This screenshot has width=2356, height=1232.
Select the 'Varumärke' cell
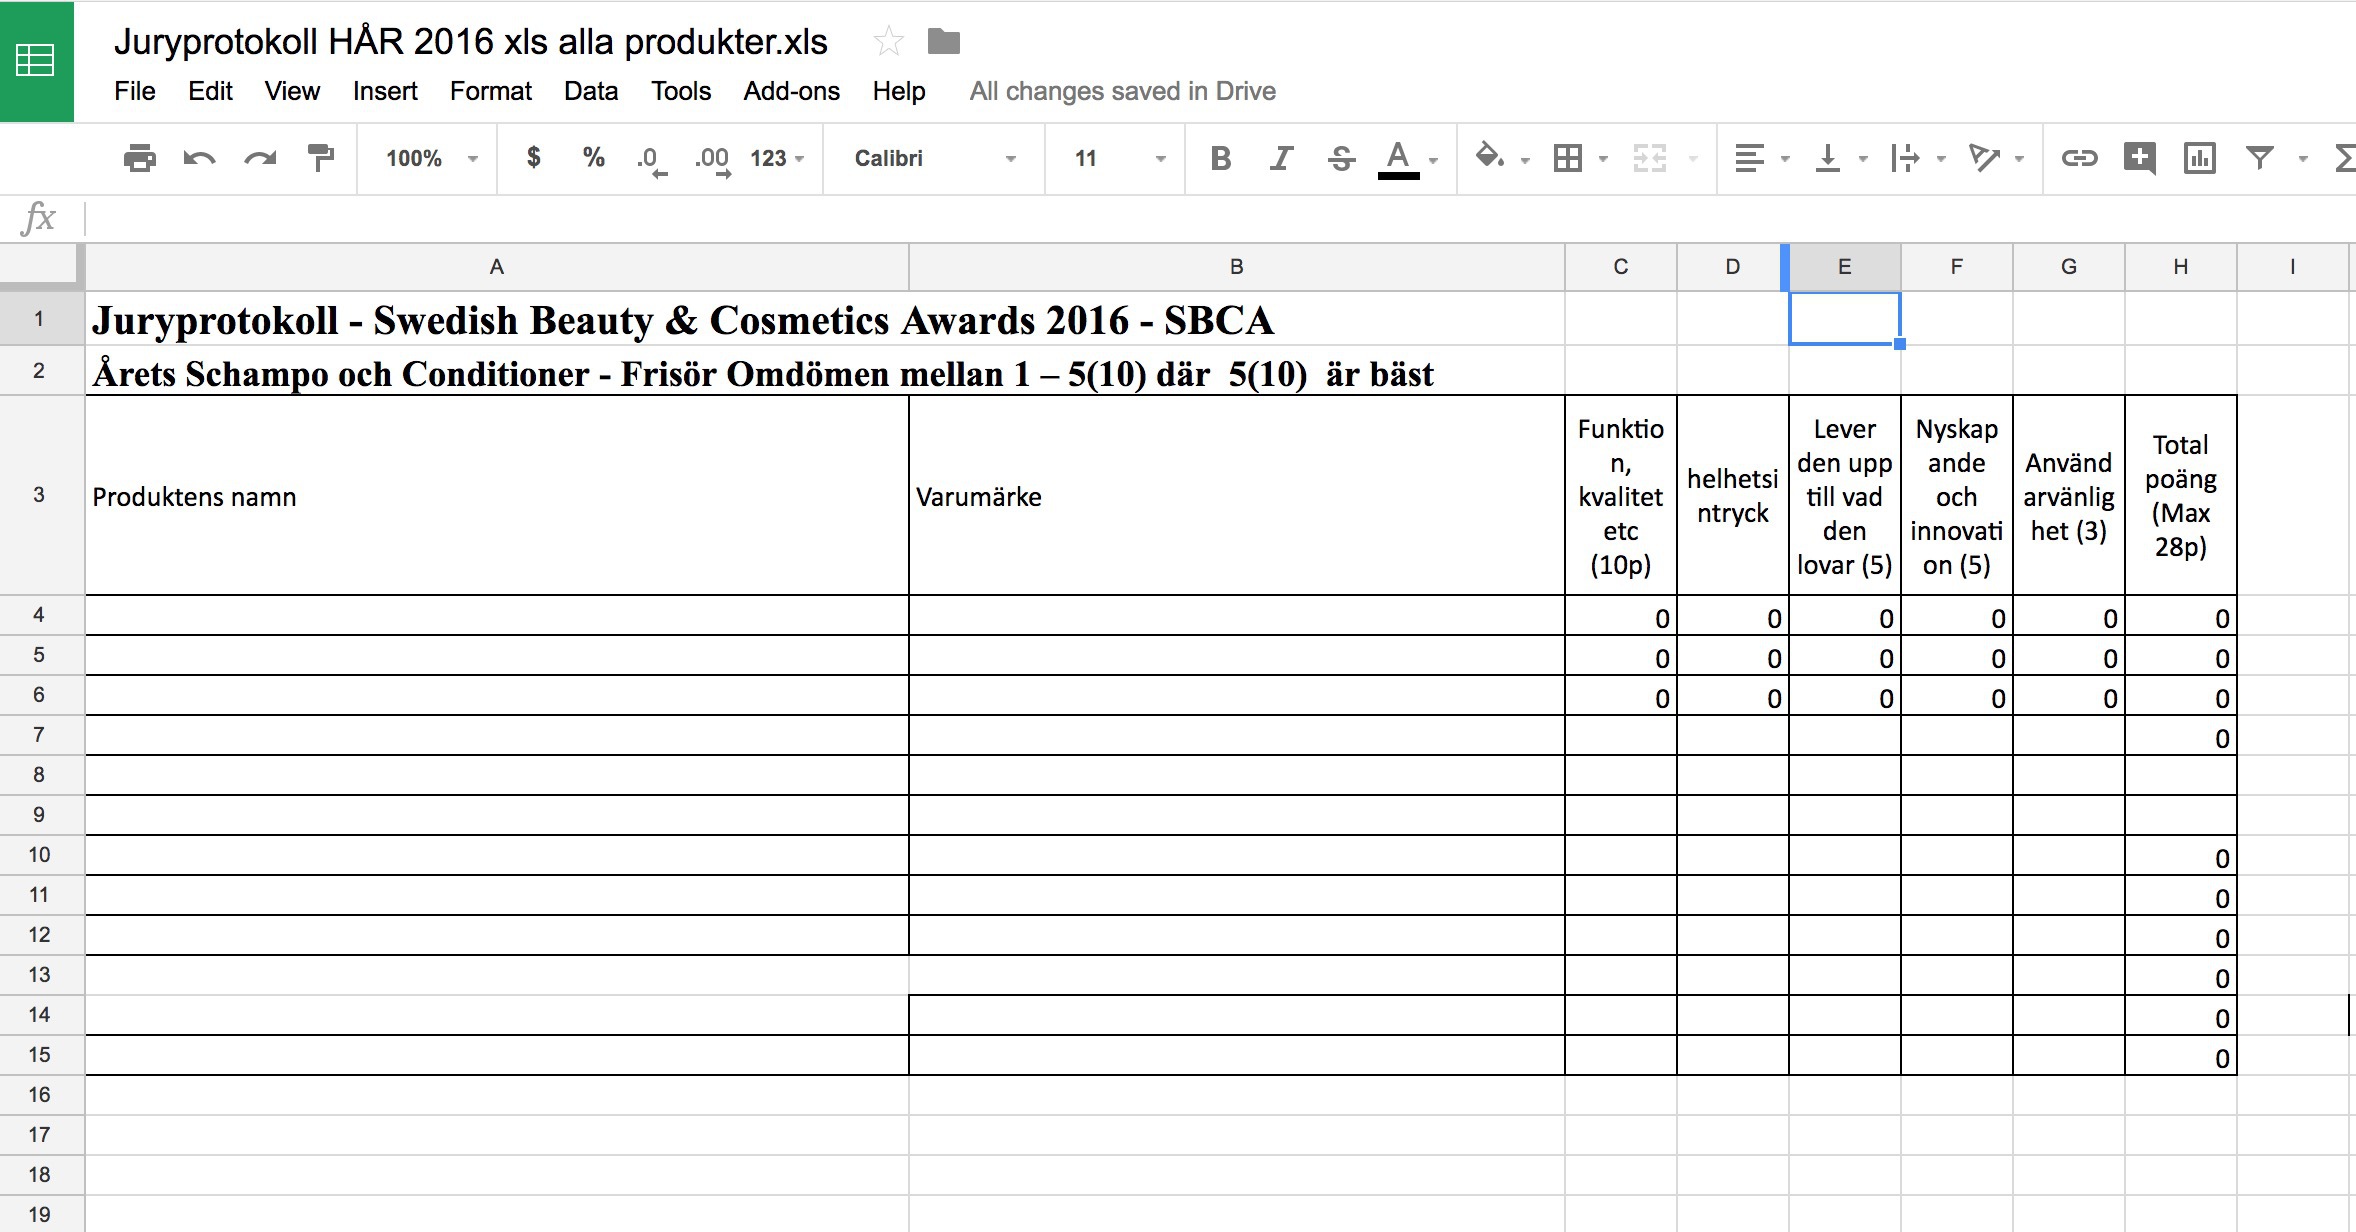pyautogui.click(x=1237, y=496)
